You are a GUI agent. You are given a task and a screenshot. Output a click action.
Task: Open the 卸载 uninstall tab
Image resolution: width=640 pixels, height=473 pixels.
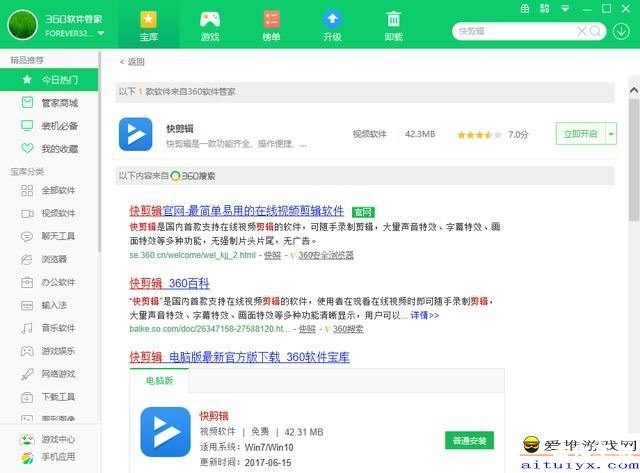pos(393,27)
